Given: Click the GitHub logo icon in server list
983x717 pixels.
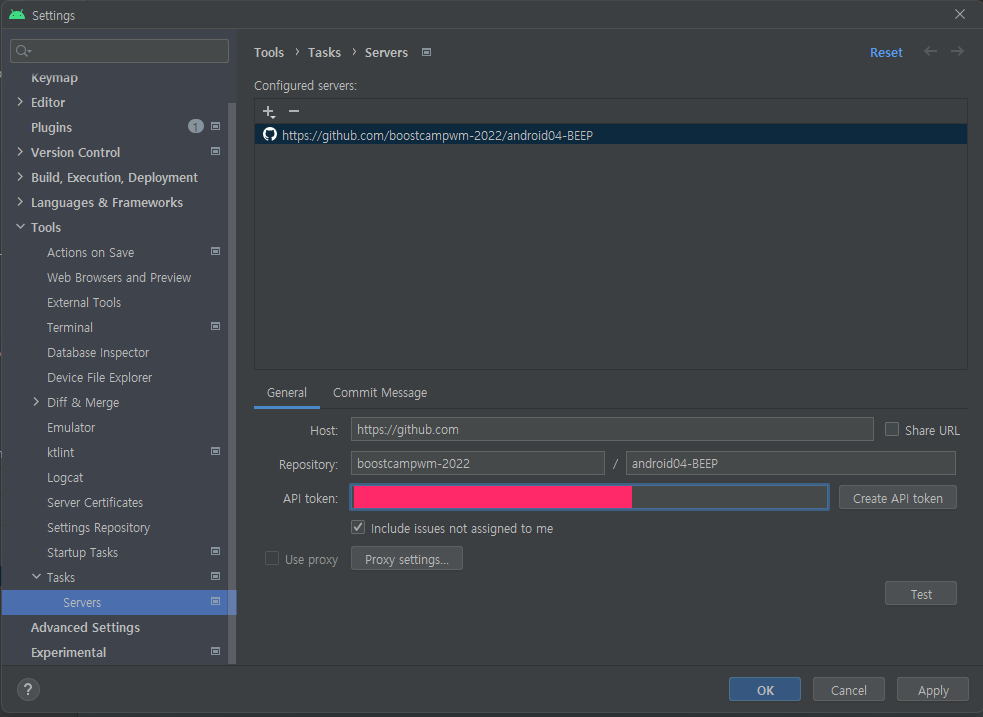Looking at the screenshot, I should [270, 135].
